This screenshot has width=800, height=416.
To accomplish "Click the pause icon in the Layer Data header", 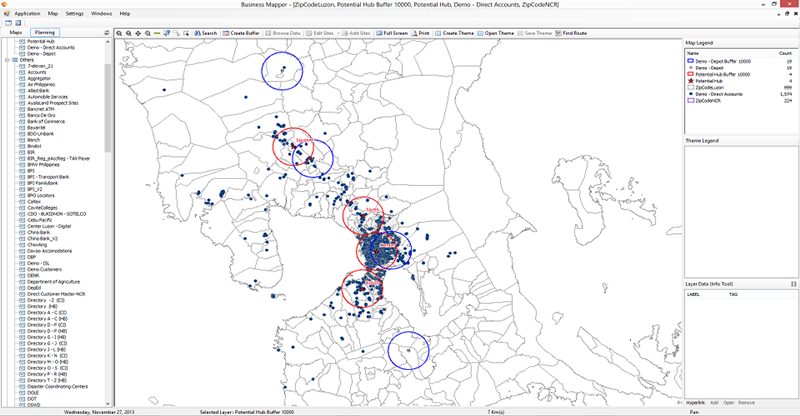I will pos(793,284).
